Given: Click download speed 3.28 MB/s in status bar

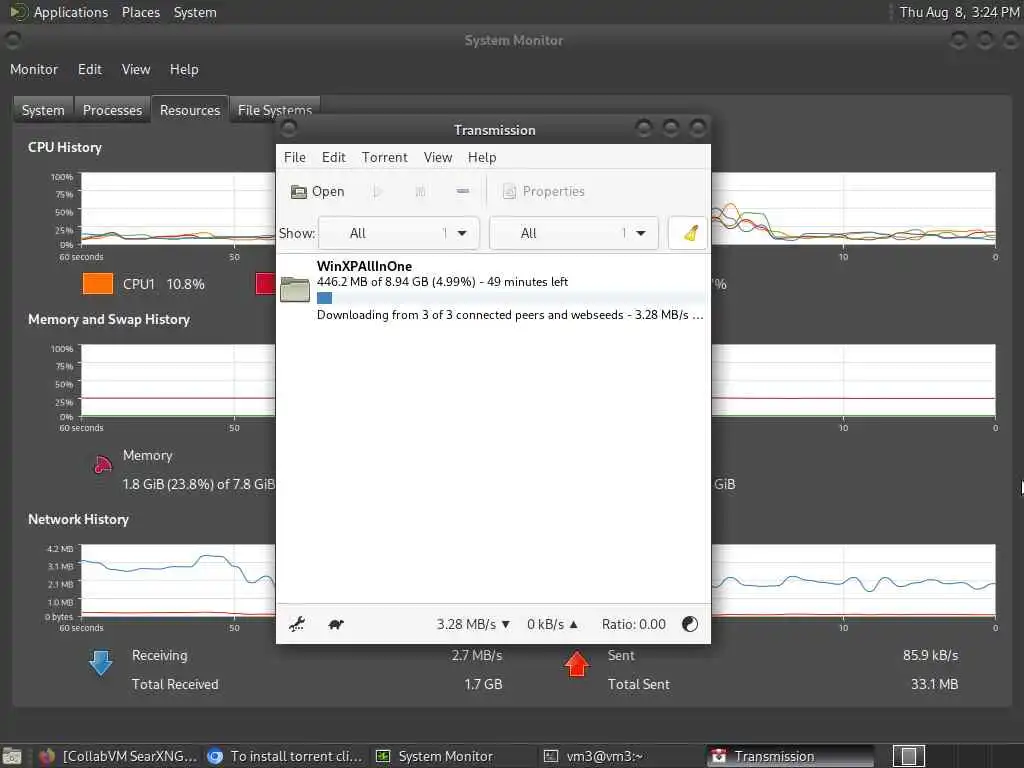Looking at the screenshot, I should (x=473, y=624).
